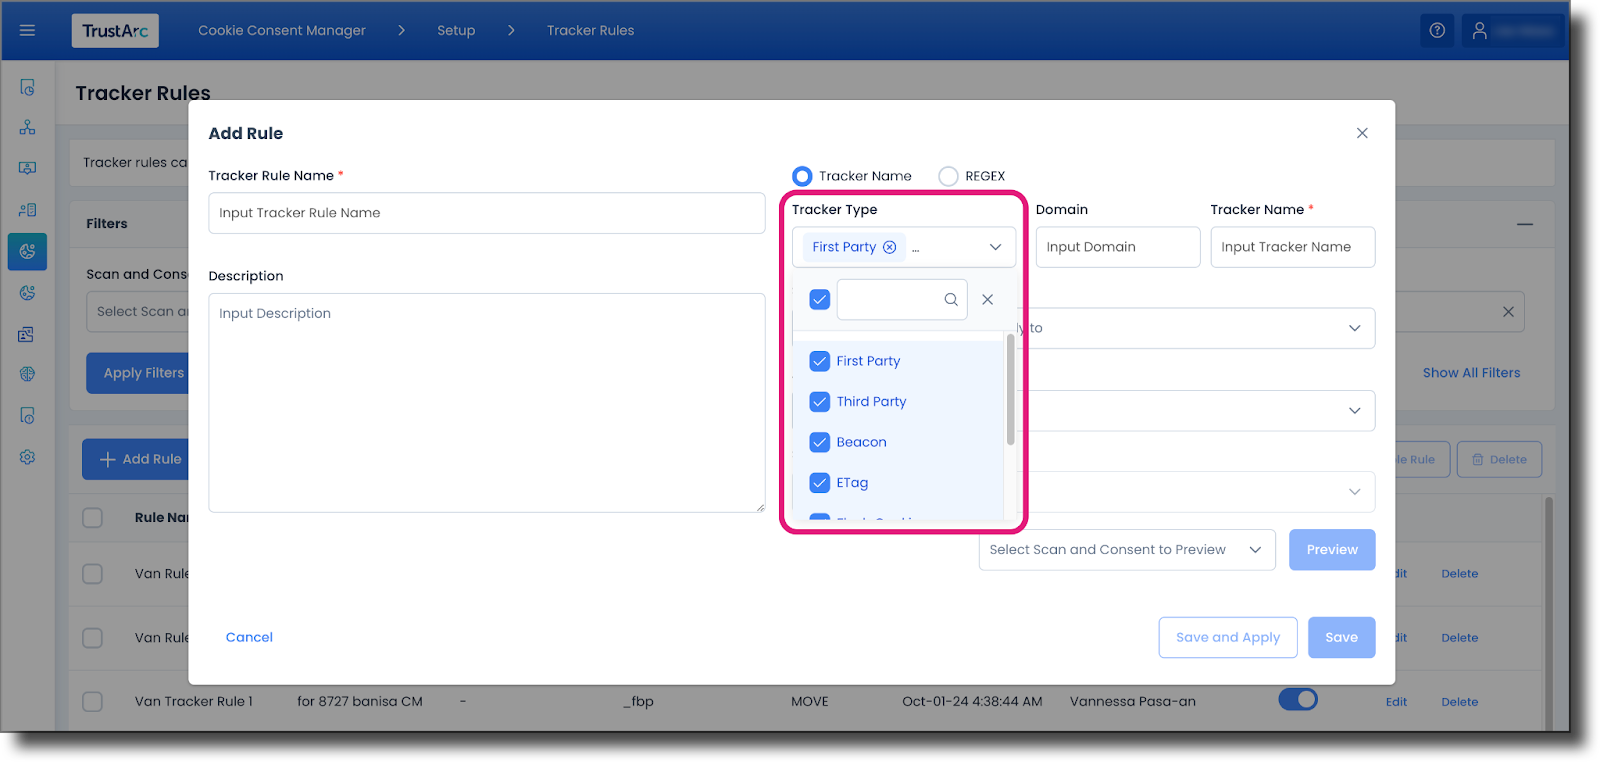Viewport: 1600px width, 762px height.
Task: Check the Van Tracker Rule 1 row checkbox
Action: pyautogui.click(x=92, y=701)
